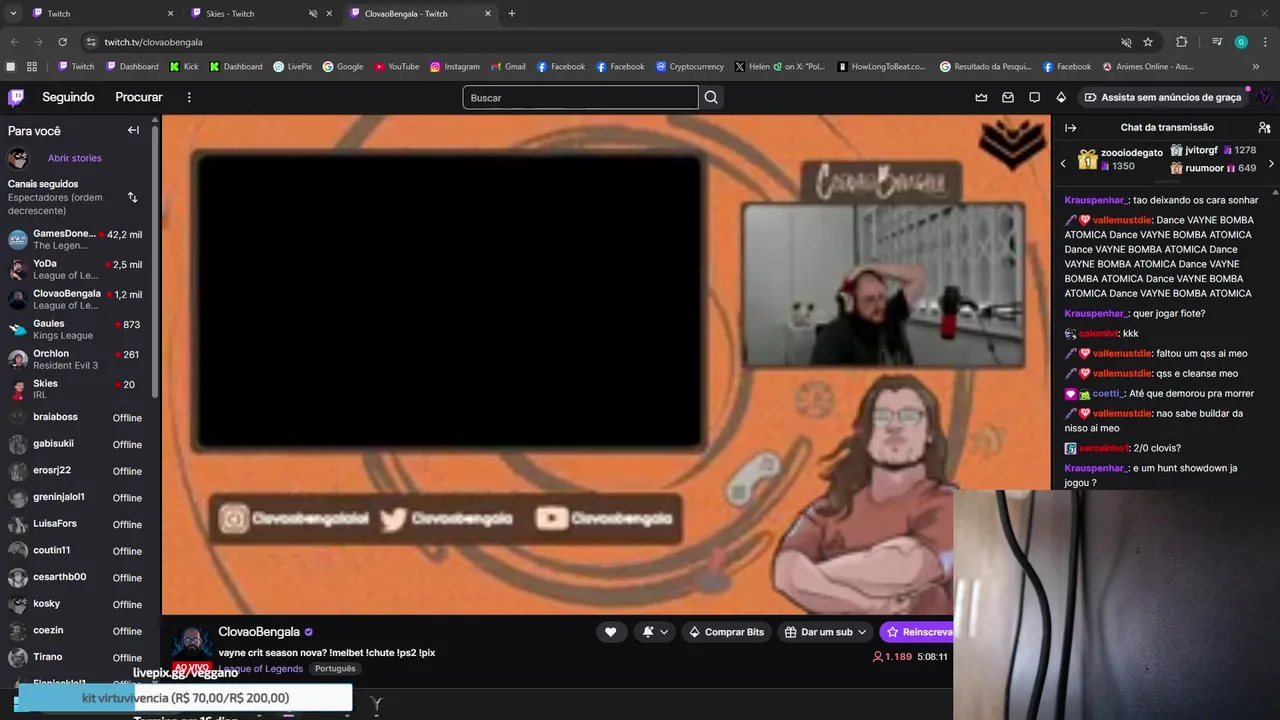Bookmark this page with star
Image resolution: width=1280 pixels, height=720 pixels.
pos(1148,42)
